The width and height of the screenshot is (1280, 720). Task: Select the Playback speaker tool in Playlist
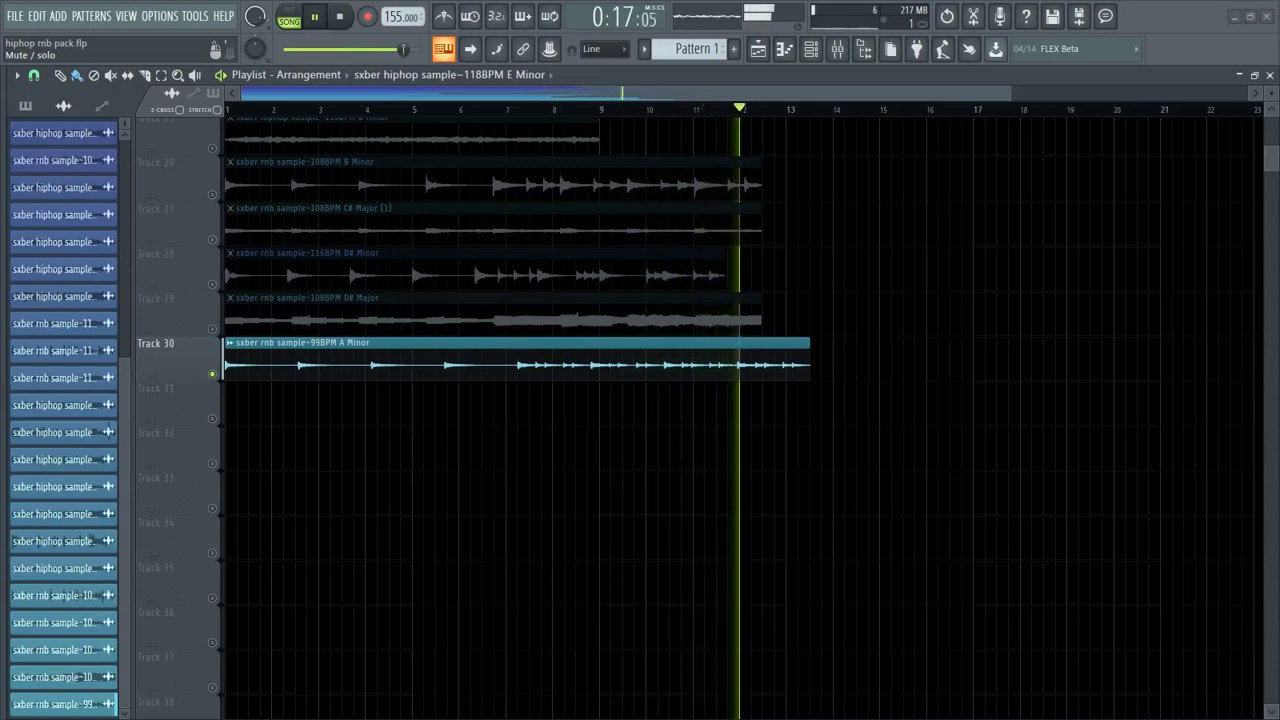click(195, 75)
